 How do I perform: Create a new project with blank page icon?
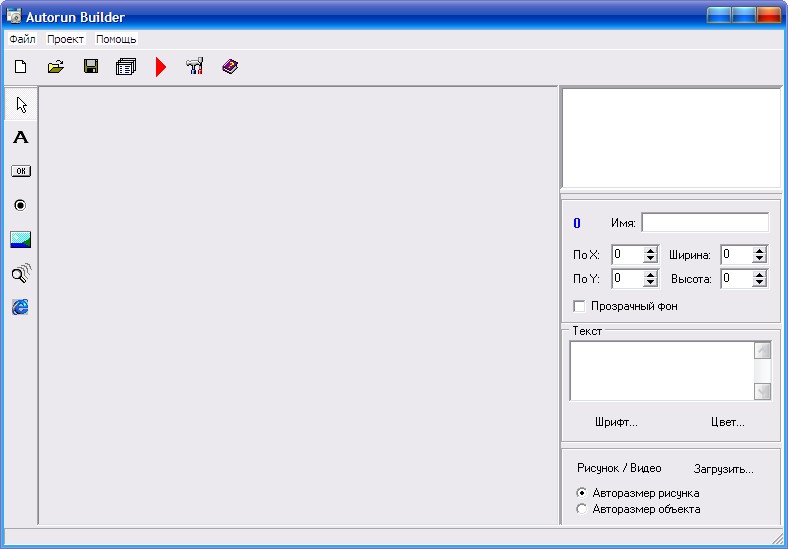coord(21,66)
